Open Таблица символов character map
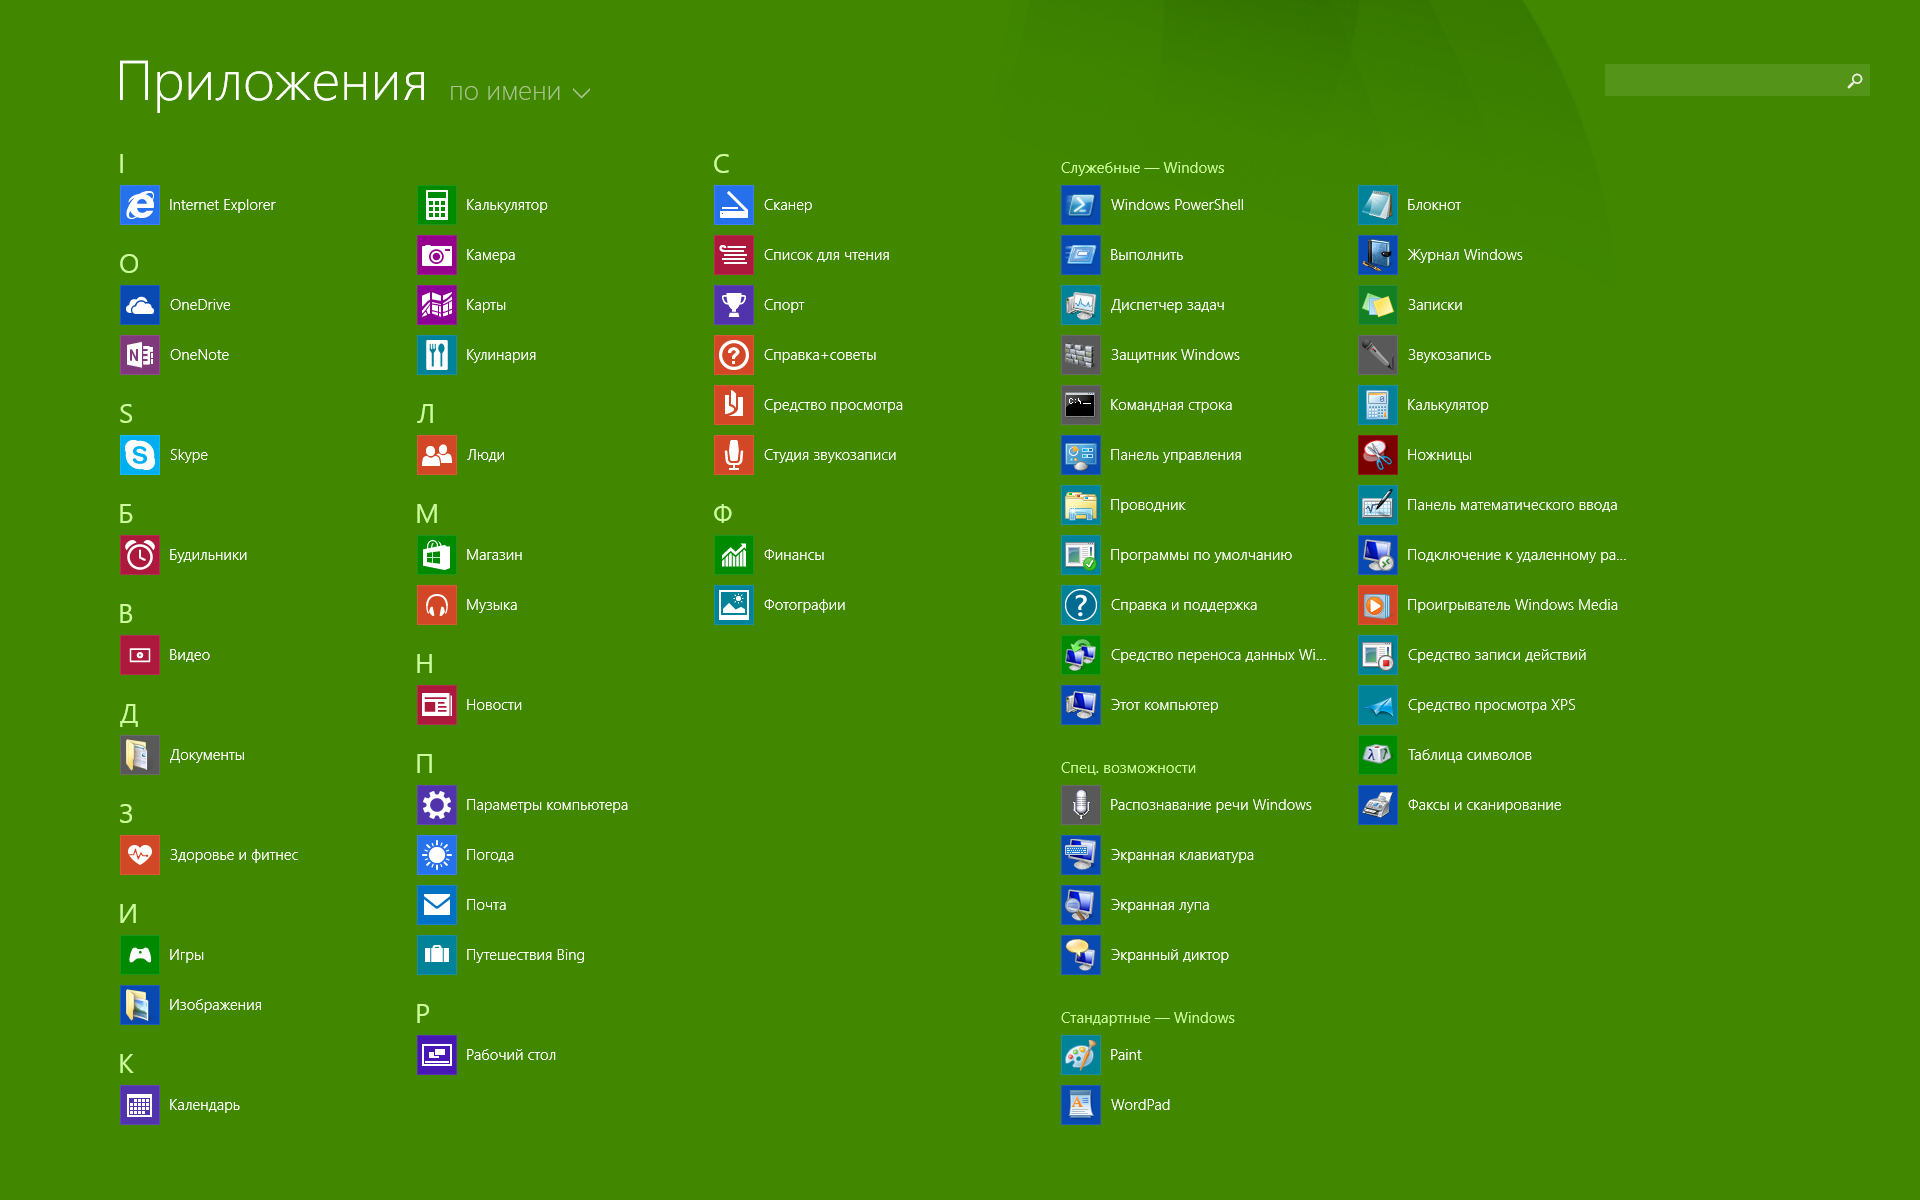 click(1445, 755)
